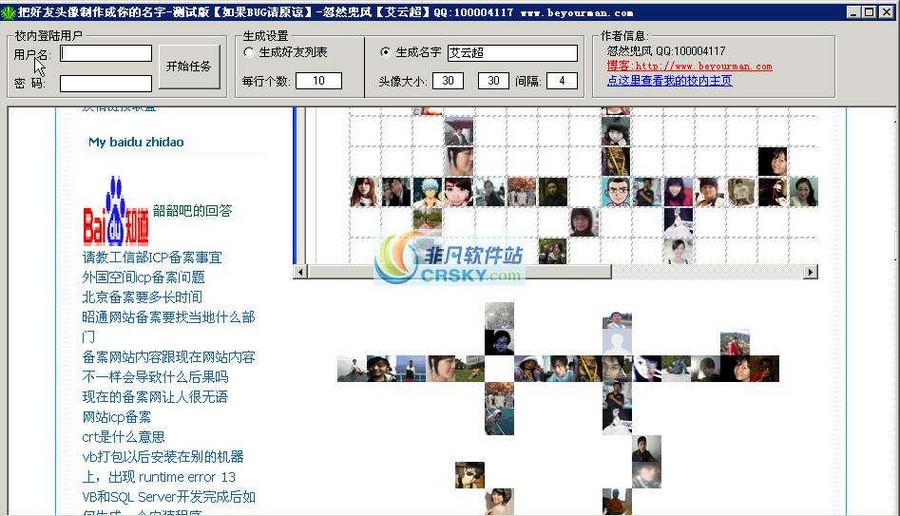Screen dimensions: 900x516
Task: Click the green leaf app icon in title bar
Action: click(x=9, y=12)
